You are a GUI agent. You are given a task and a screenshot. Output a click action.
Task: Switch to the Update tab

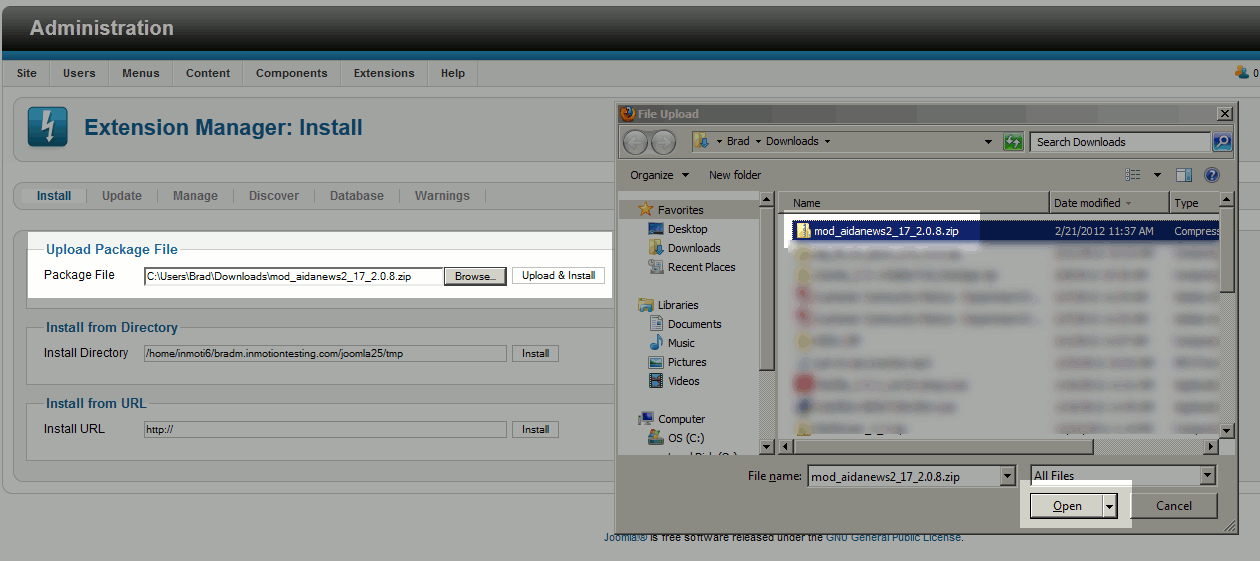(122, 196)
